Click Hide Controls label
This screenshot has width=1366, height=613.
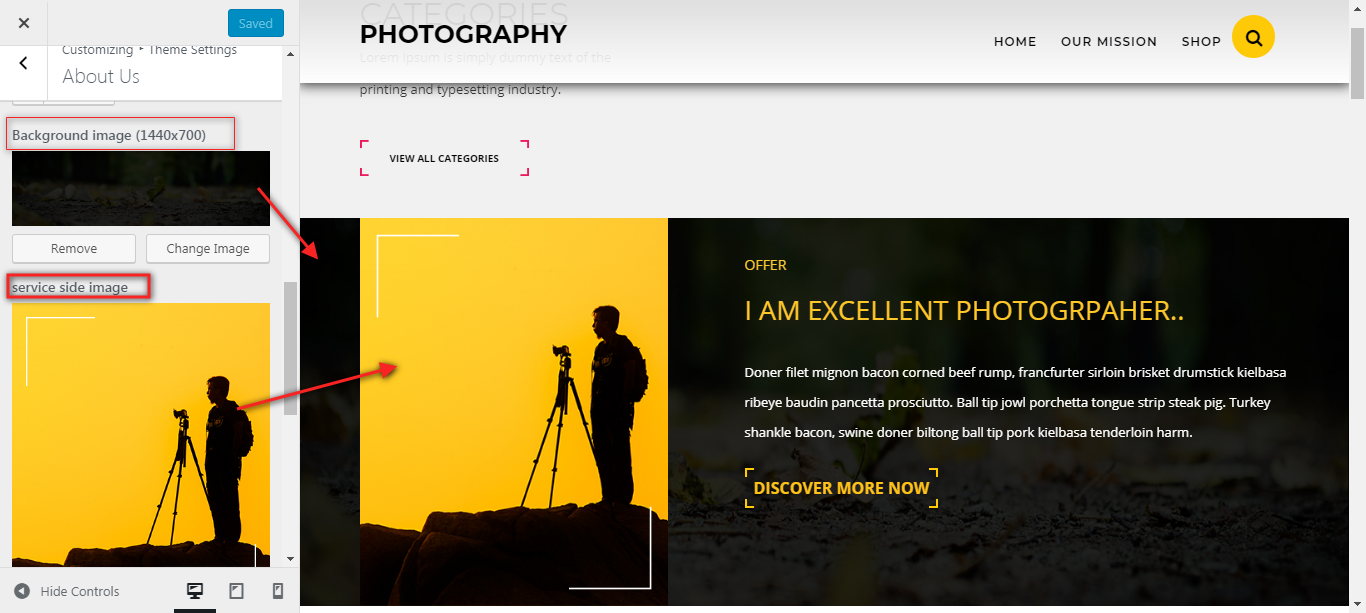[80, 591]
